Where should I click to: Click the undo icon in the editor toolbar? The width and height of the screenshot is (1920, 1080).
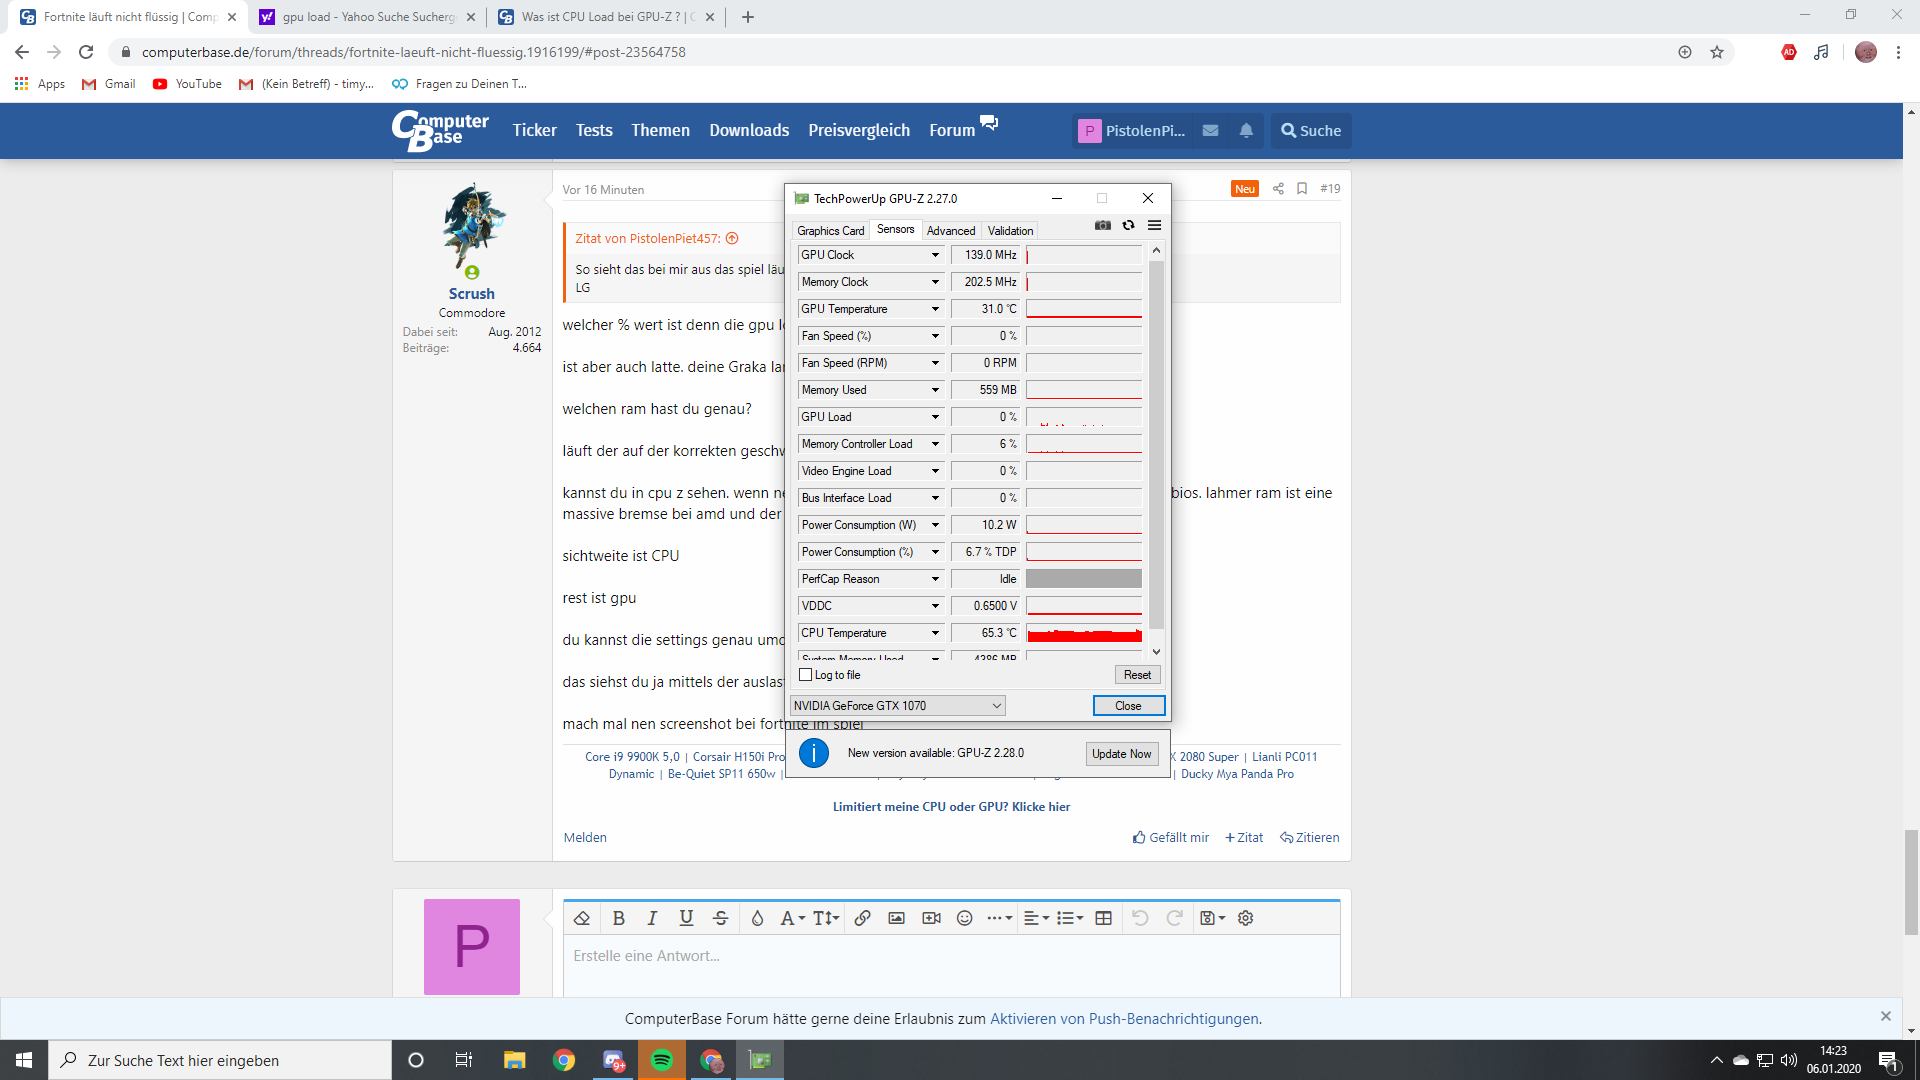point(1140,918)
